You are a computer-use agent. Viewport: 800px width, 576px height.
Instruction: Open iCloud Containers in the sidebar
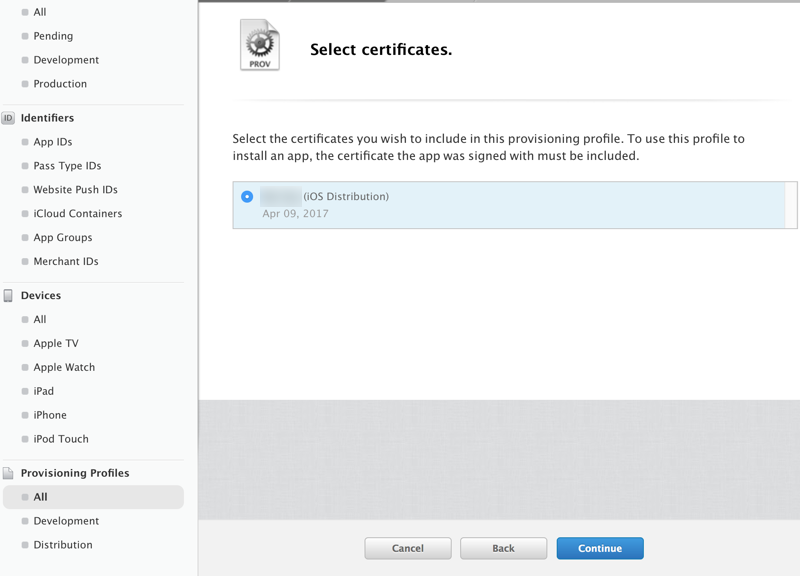click(77, 214)
